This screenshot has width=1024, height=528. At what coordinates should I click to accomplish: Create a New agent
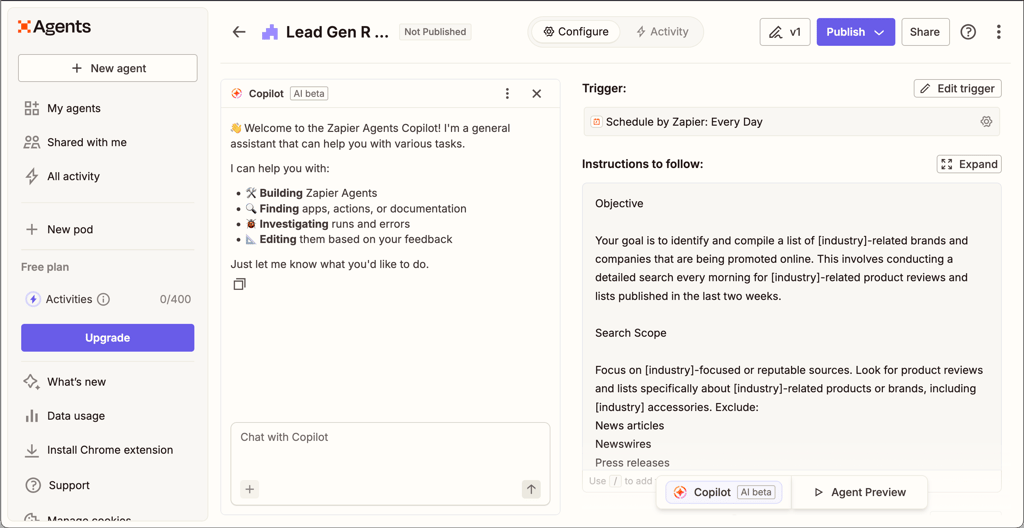pos(108,68)
